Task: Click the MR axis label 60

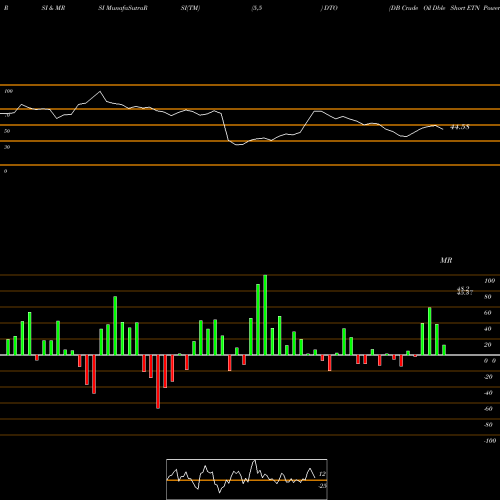Action: pyautogui.click(x=487, y=313)
